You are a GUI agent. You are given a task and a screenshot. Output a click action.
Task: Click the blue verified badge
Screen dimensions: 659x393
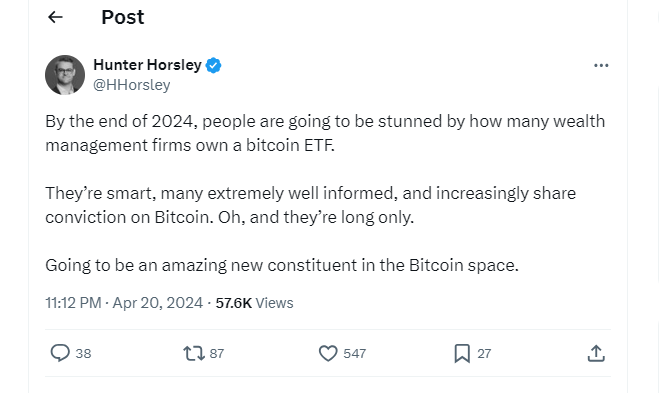tap(214, 65)
